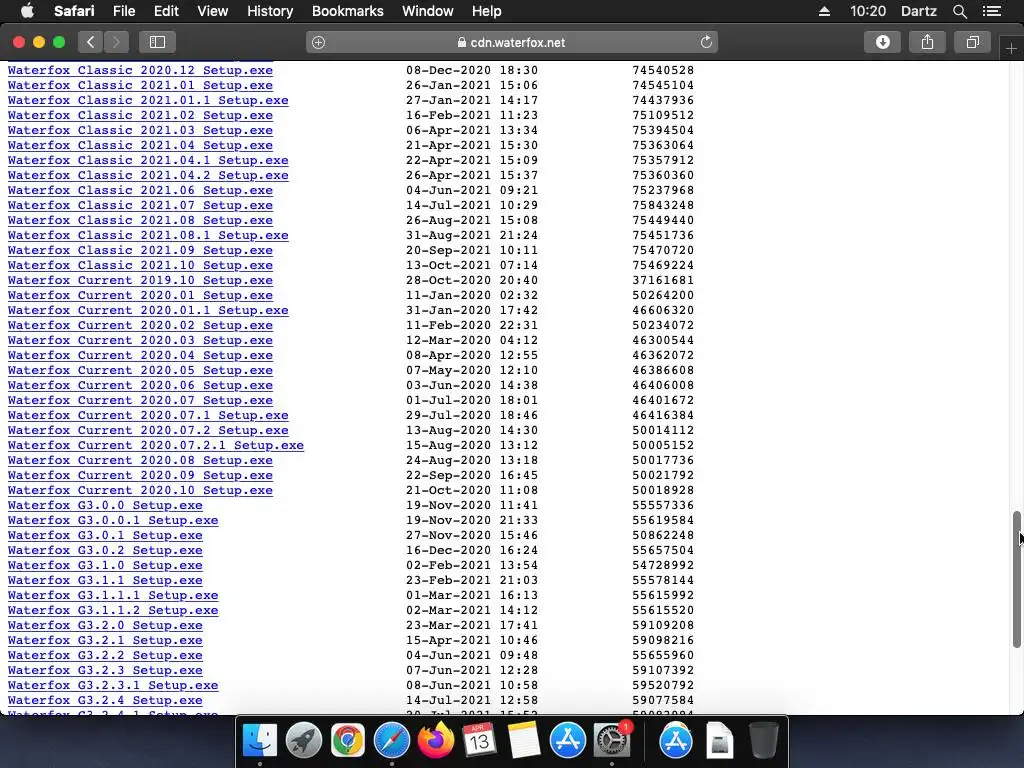Click the file size 59520792

click(x=663, y=686)
